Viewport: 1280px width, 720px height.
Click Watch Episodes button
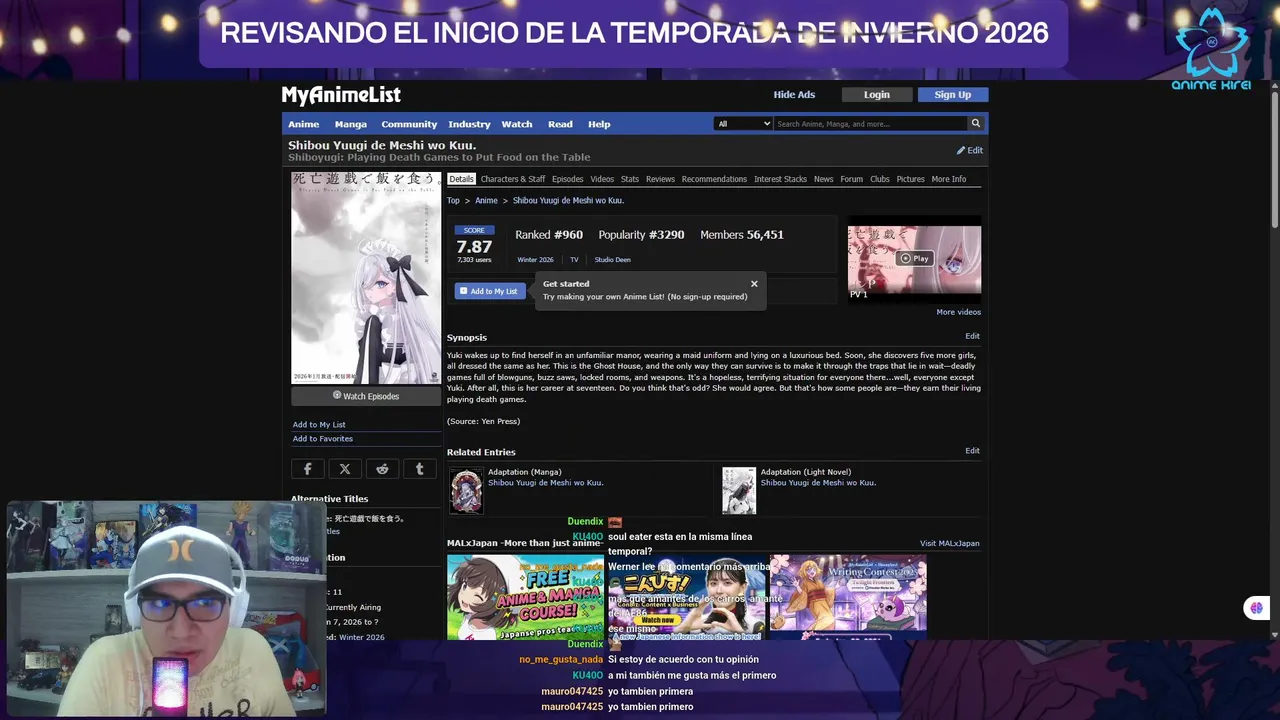coord(366,396)
